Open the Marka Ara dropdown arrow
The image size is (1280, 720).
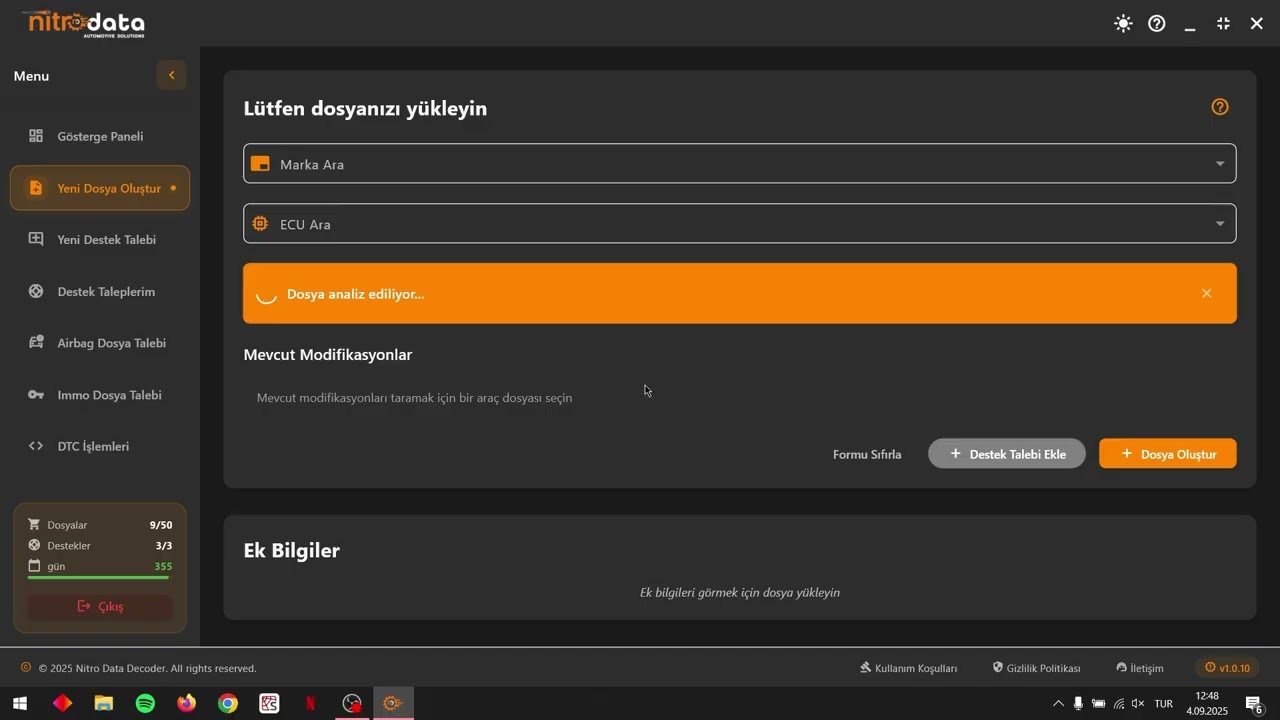pos(1219,164)
